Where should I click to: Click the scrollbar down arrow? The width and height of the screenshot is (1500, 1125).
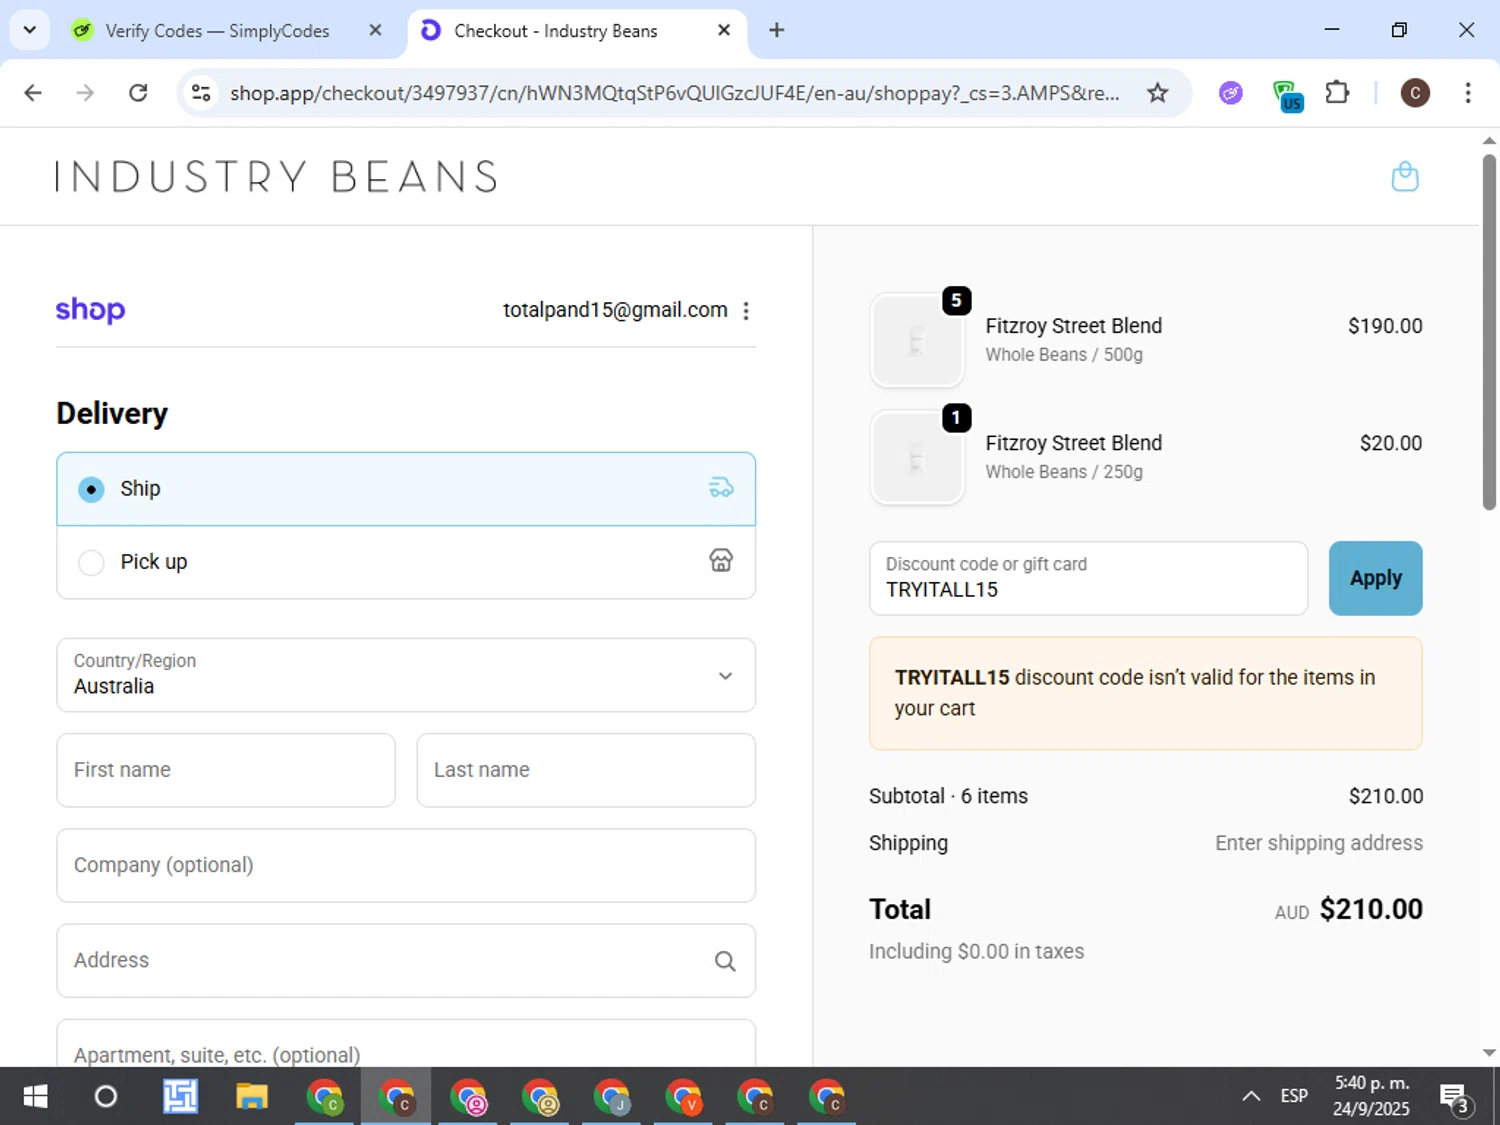coord(1489,1053)
